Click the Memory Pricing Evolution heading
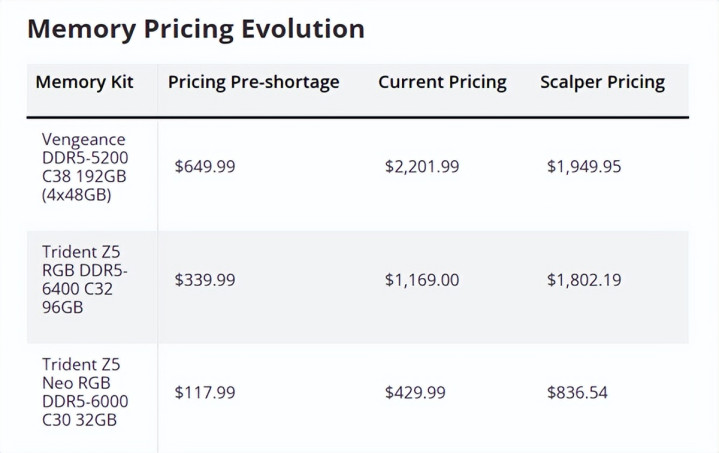Viewport: 719px width, 453px height. click(x=196, y=29)
